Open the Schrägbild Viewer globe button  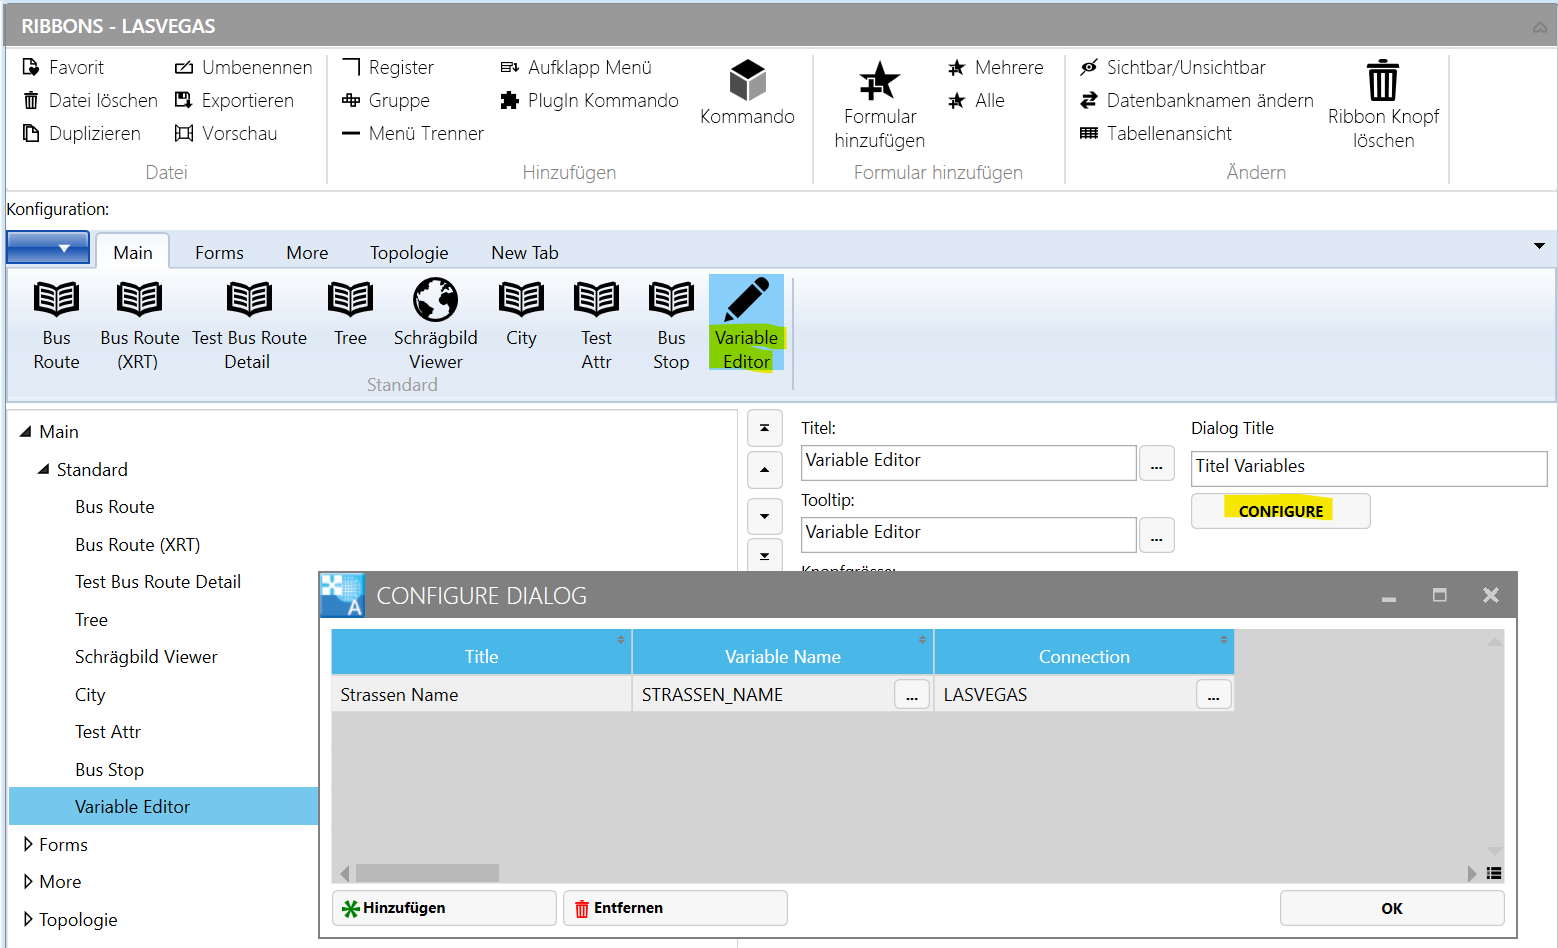(x=435, y=300)
